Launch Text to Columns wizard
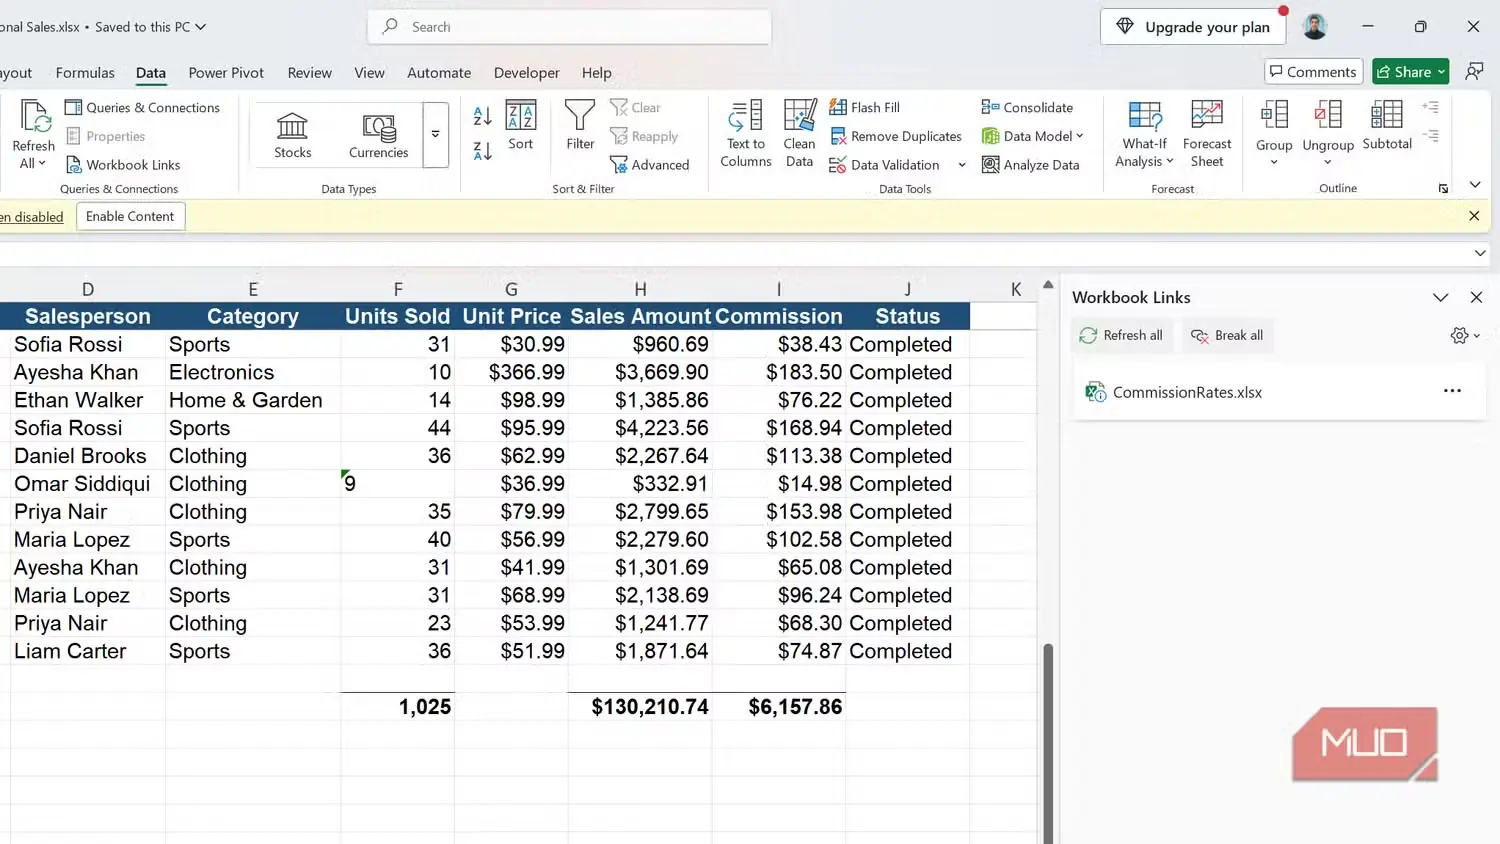This screenshot has height=844, width=1500. click(746, 134)
